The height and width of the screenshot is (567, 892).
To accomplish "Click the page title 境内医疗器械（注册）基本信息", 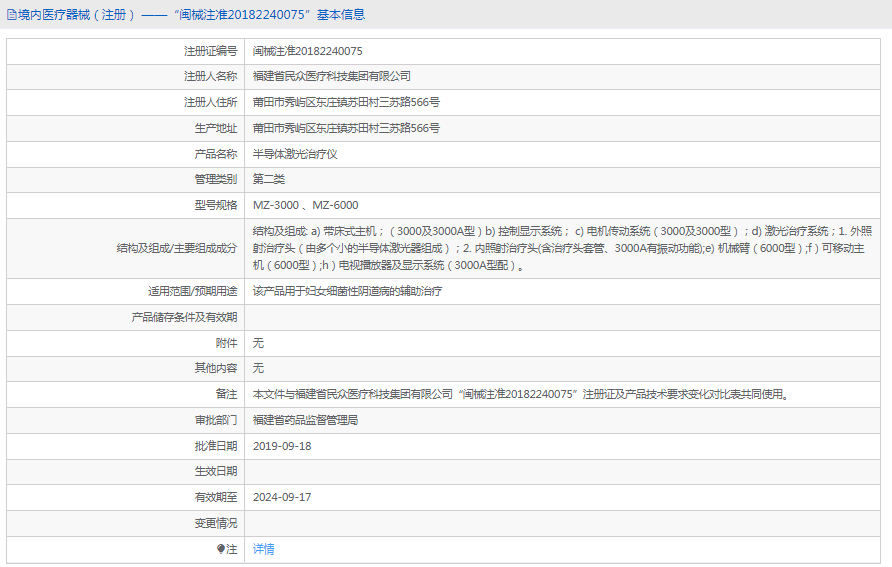I will (191, 15).
